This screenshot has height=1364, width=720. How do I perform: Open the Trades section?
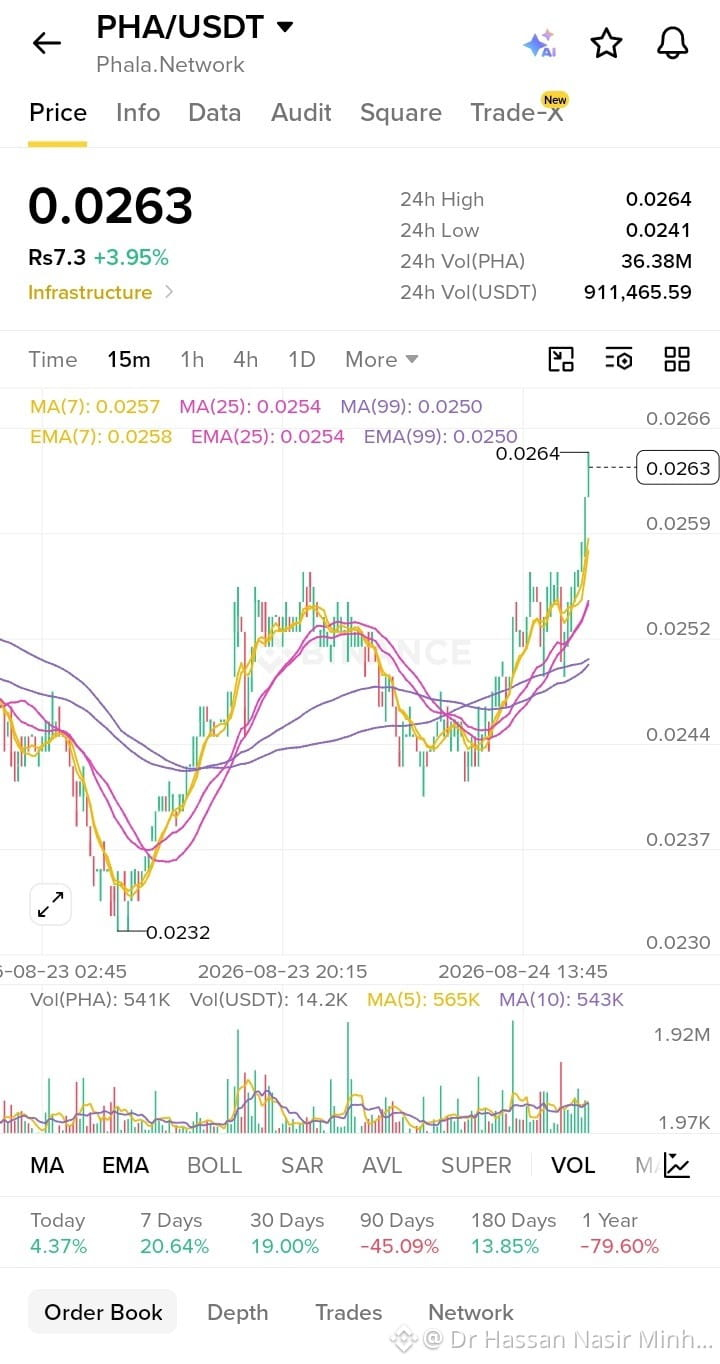coord(349,1312)
